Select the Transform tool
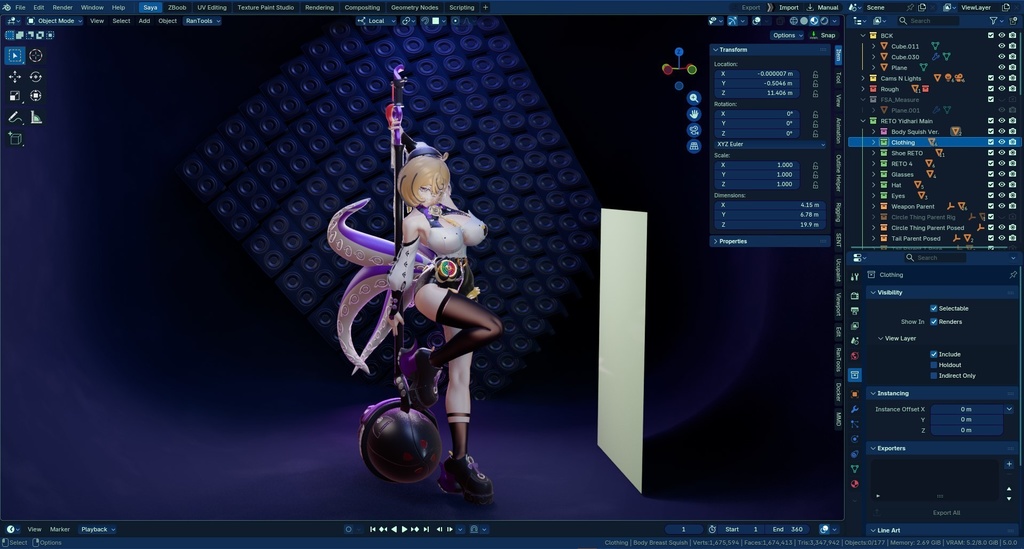The height and width of the screenshot is (549, 1024). pyautogui.click(x=36, y=96)
